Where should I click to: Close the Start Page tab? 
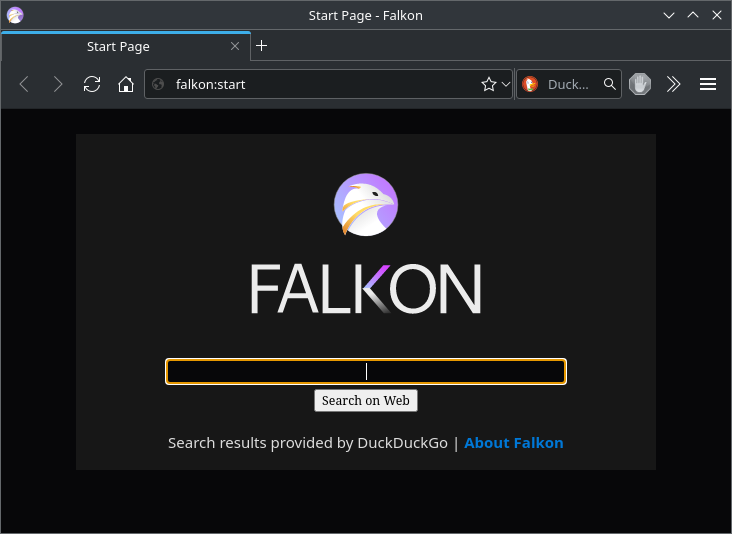click(x=235, y=46)
